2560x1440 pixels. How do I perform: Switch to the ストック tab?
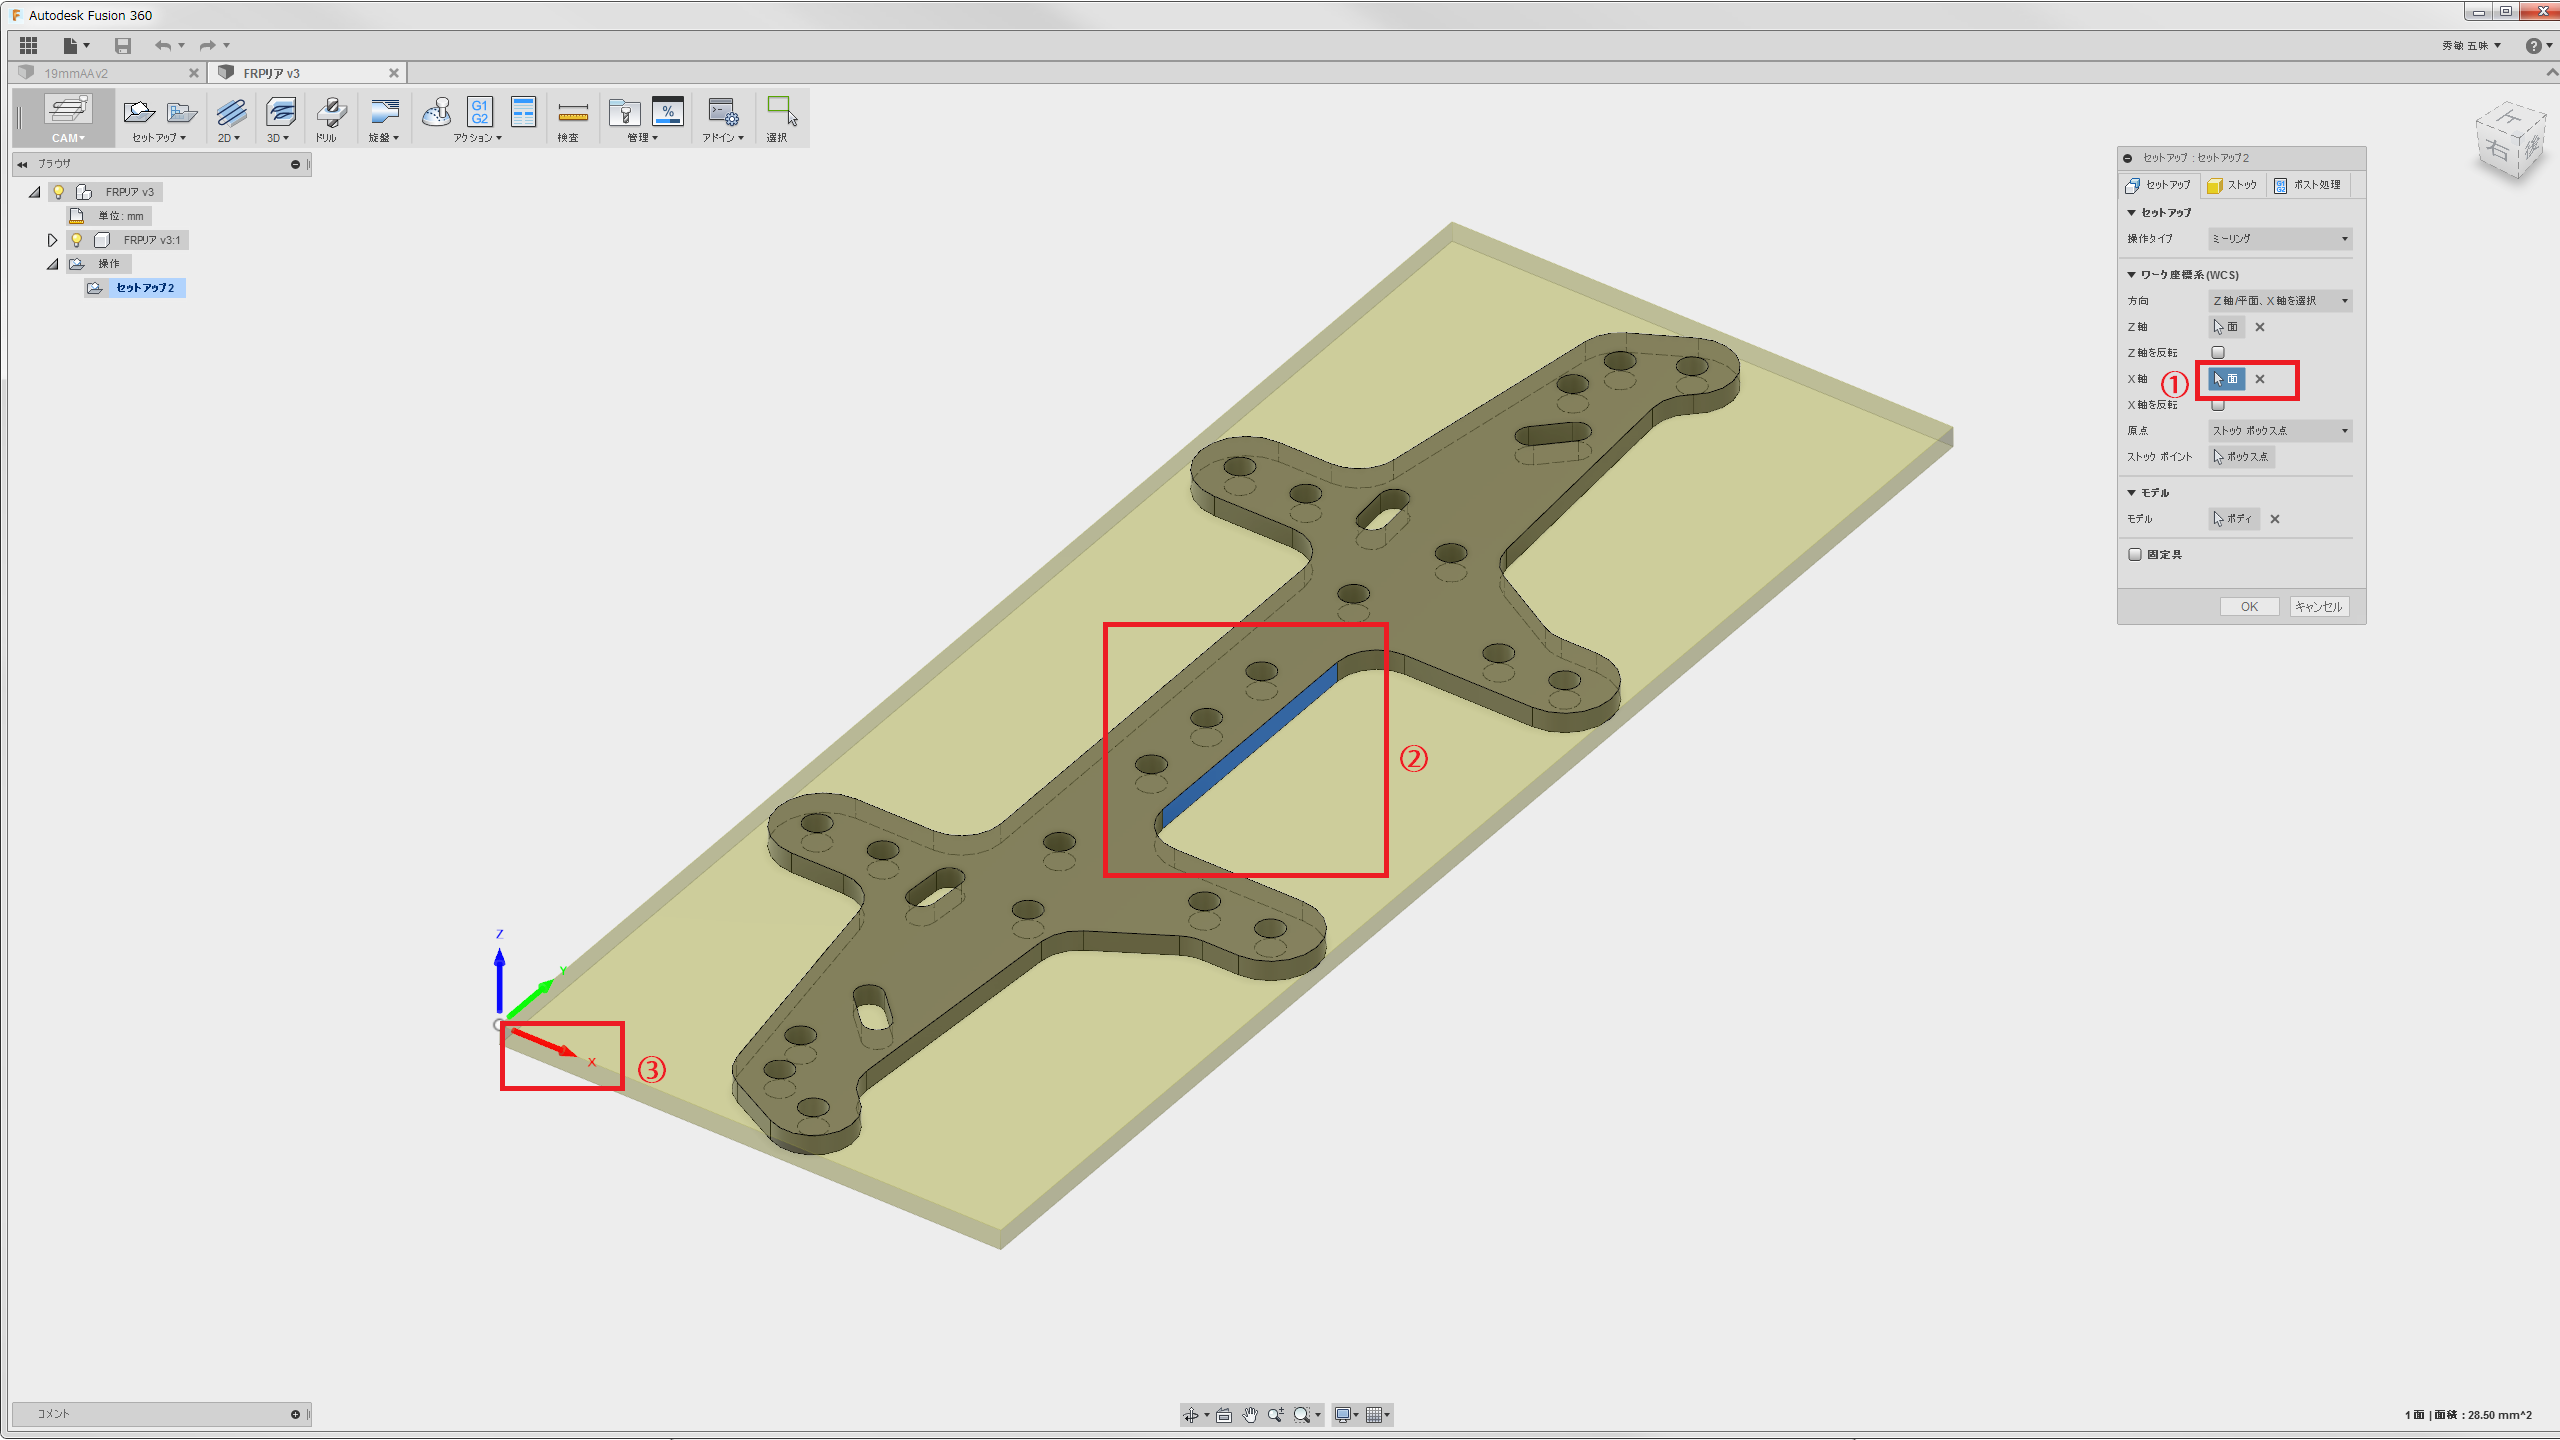pyautogui.click(x=2232, y=185)
